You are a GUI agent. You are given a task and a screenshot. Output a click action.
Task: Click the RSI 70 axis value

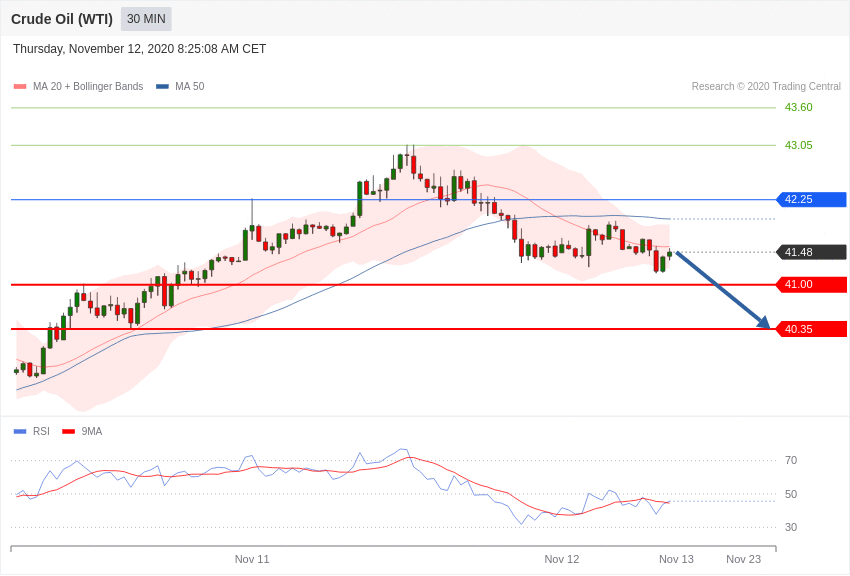(x=791, y=461)
